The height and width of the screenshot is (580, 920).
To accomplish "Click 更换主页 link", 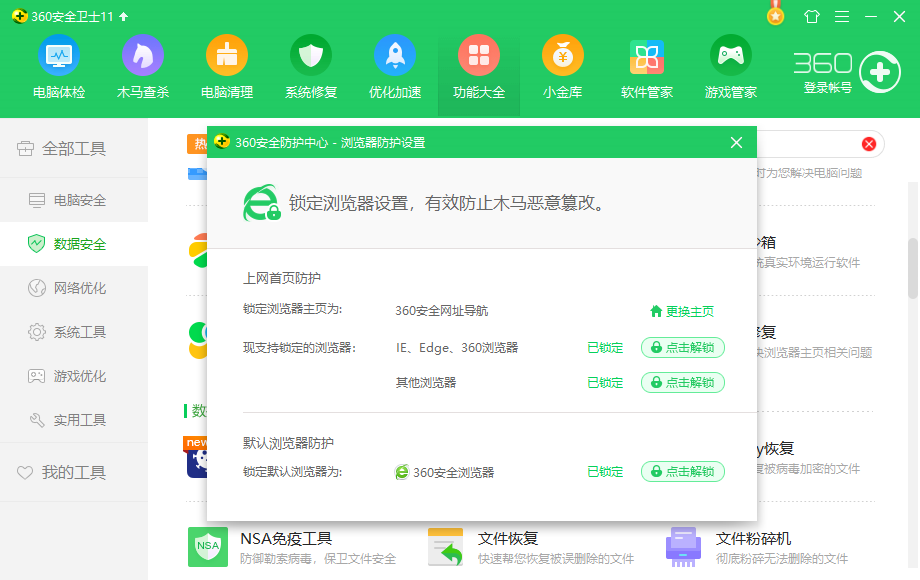I will pyautogui.click(x=682, y=311).
